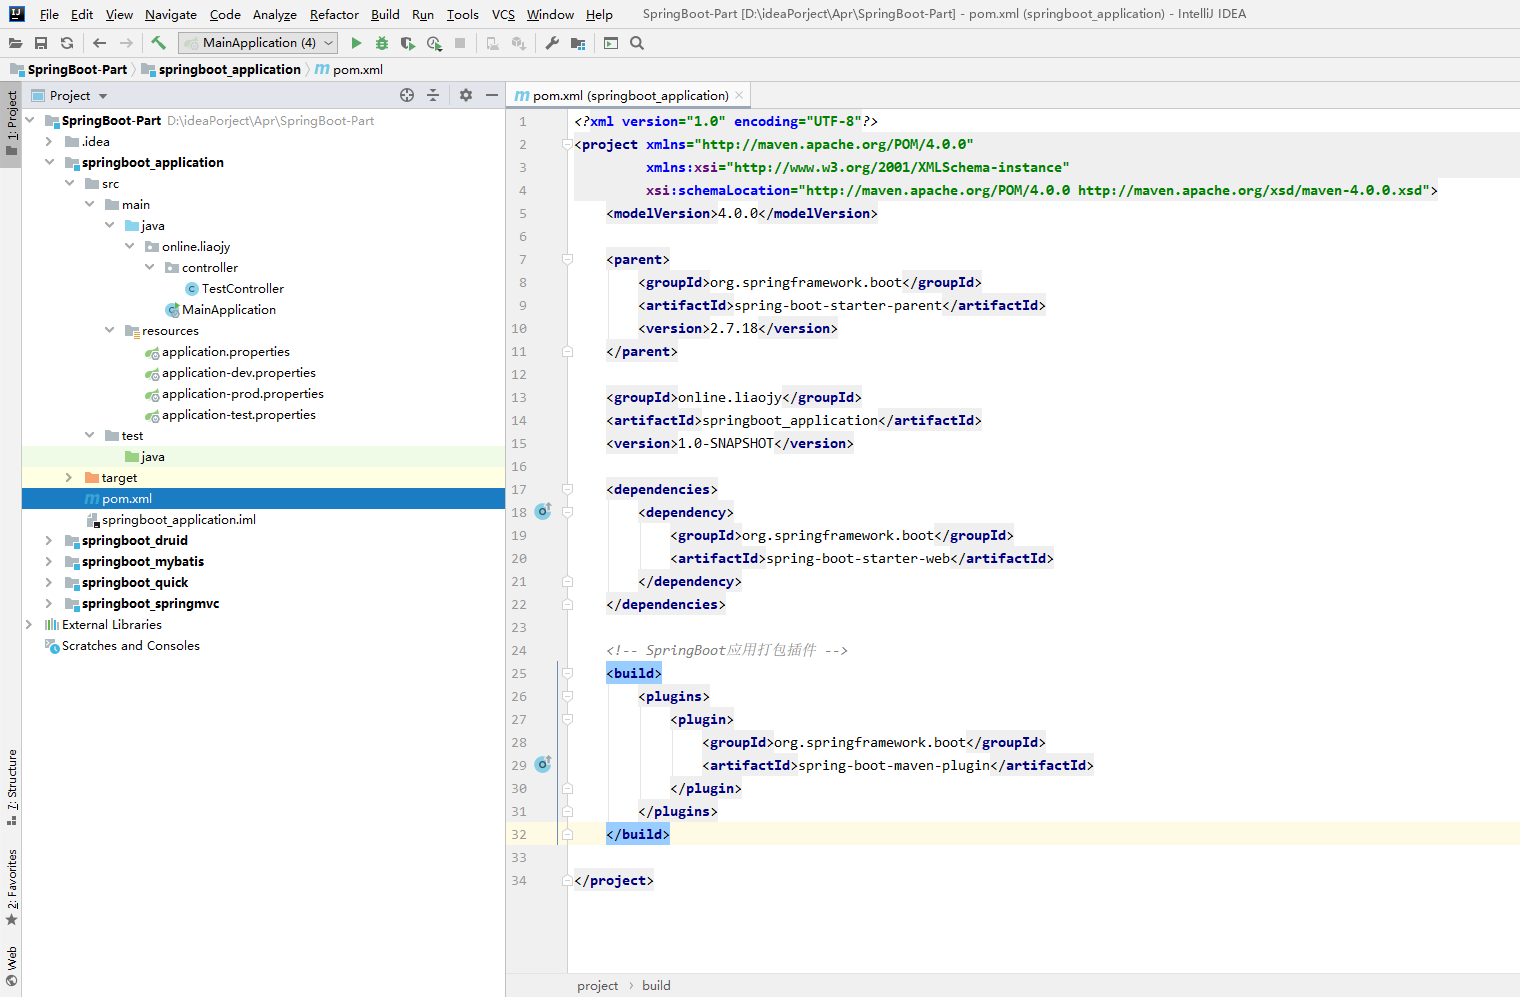
Task: Select springboot_application.iml file
Action: (179, 519)
